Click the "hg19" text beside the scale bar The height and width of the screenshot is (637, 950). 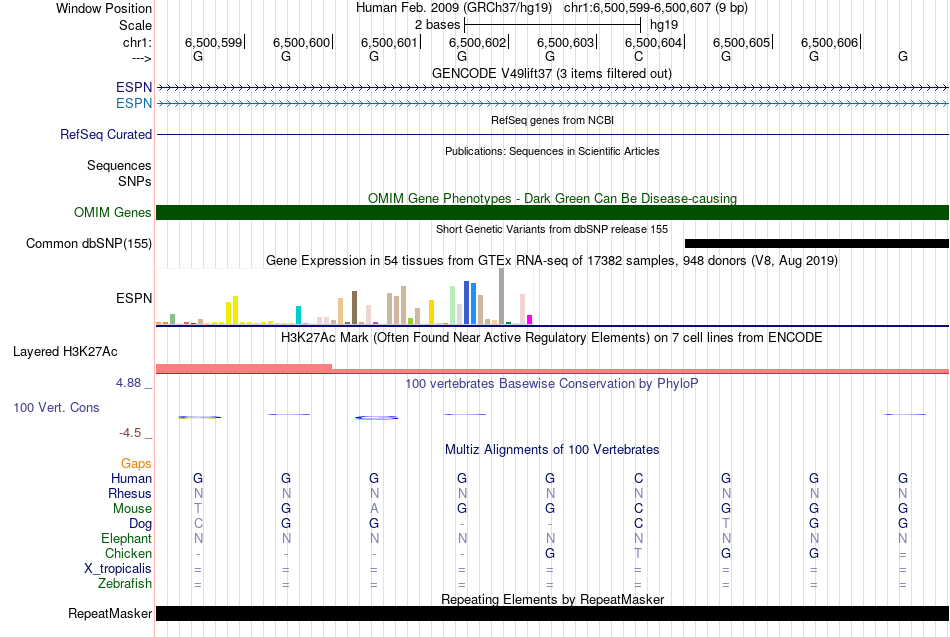coord(664,25)
